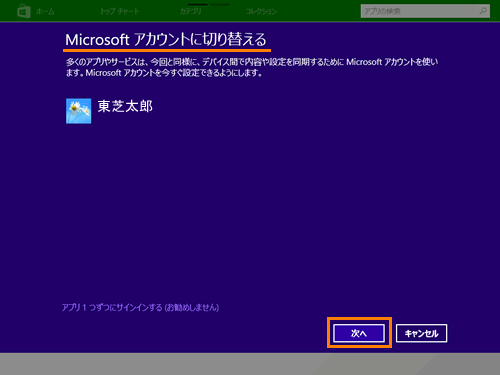Screen dimensions: 500x375
Task: Click the キャンセル (Cancel) button
Action: 421,333
